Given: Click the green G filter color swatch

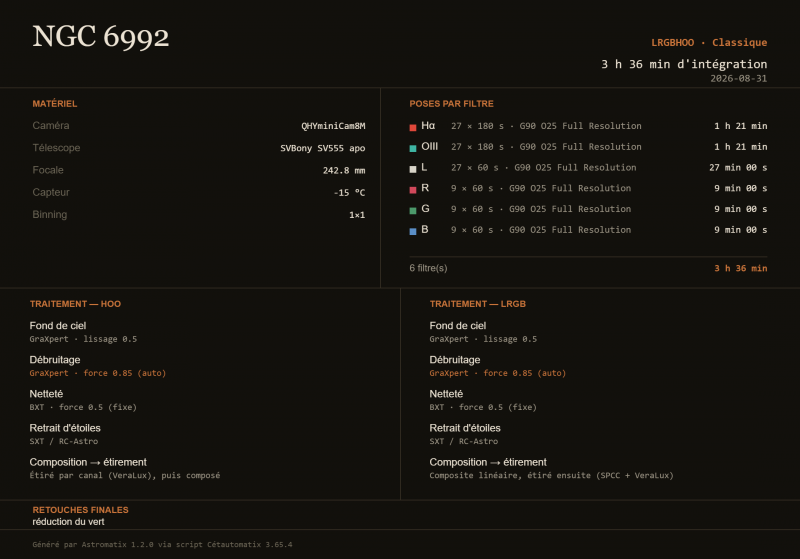Looking at the screenshot, I should click(x=413, y=211).
